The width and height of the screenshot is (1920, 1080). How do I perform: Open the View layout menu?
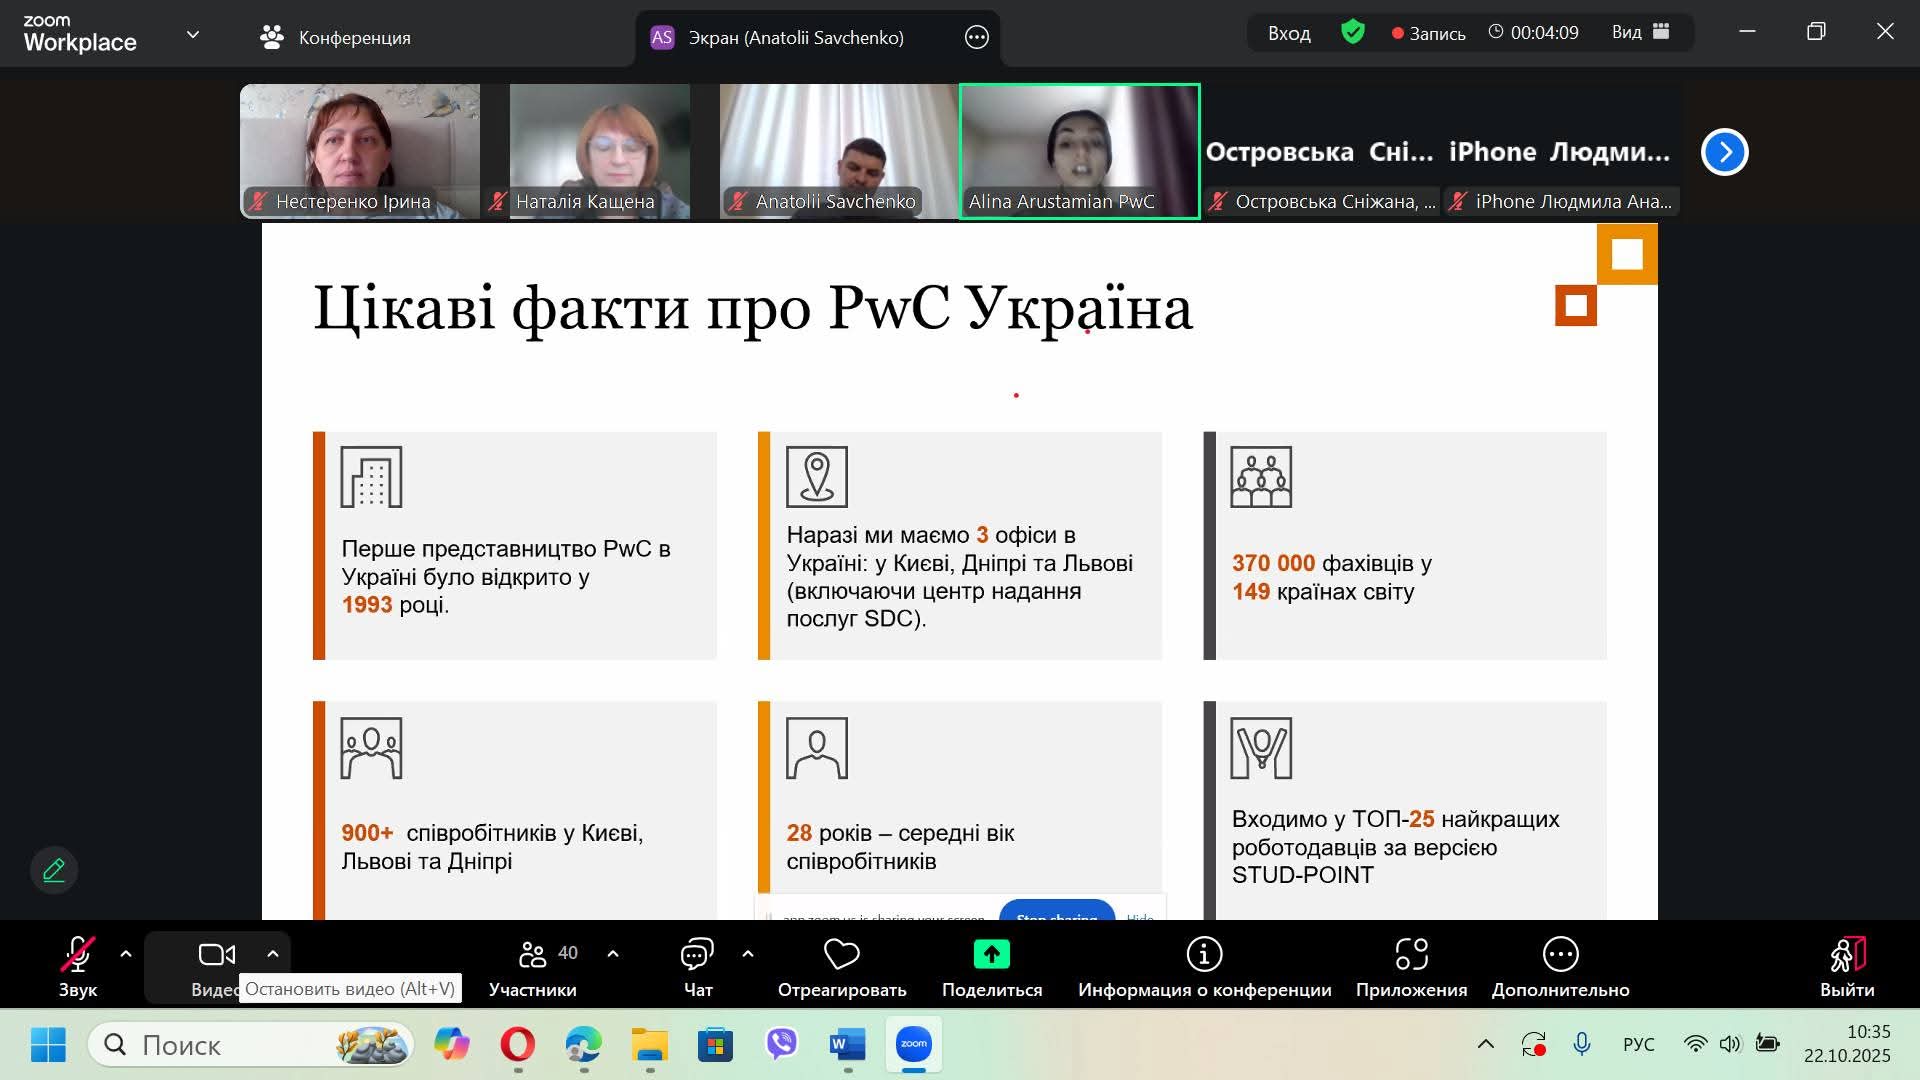click(x=1640, y=33)
